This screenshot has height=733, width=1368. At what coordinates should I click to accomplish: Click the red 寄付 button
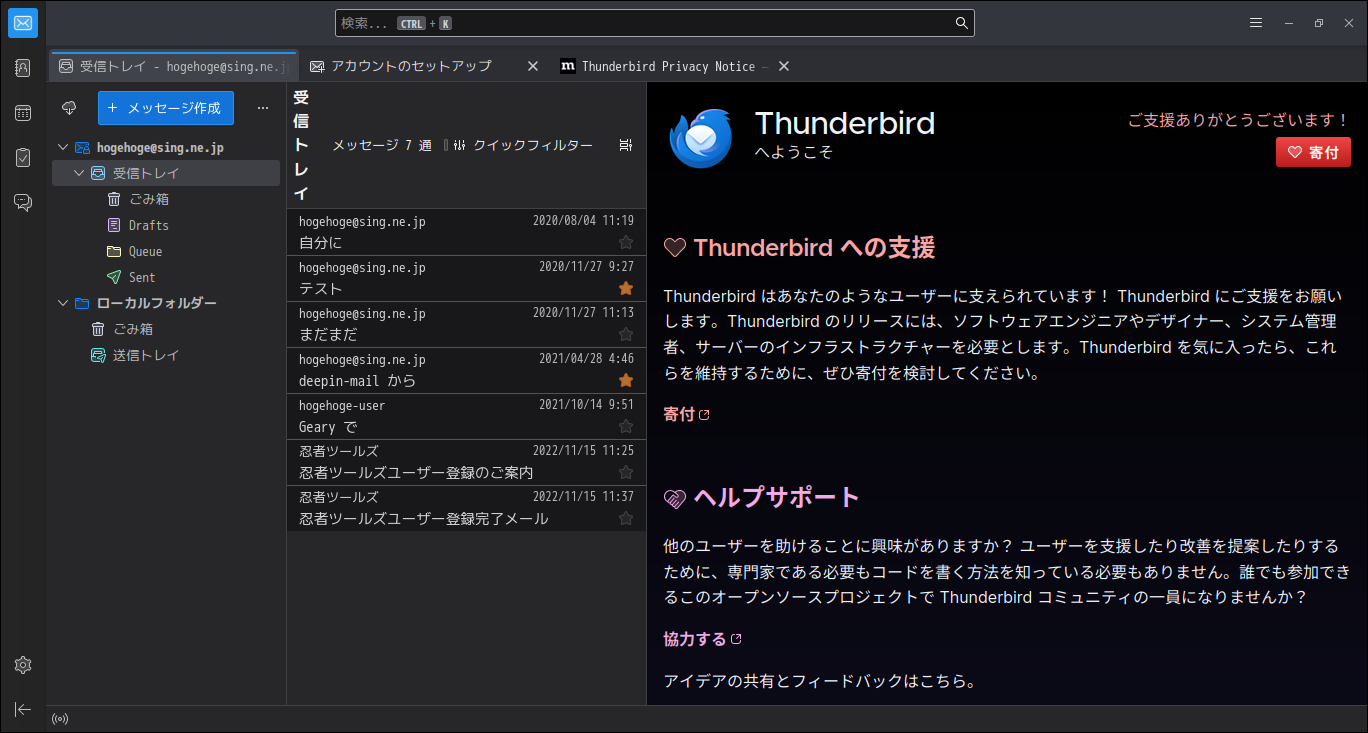(1313, 152)
